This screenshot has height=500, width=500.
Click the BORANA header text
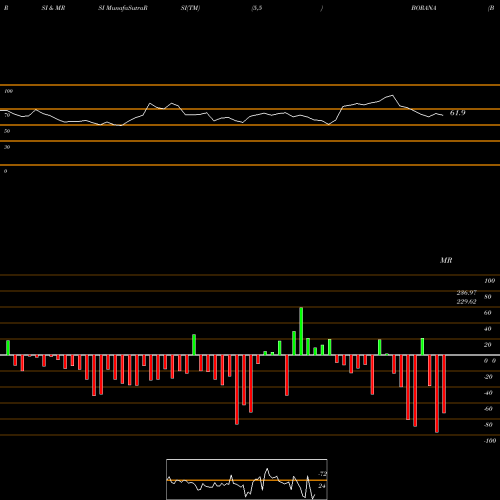(424, 8)
